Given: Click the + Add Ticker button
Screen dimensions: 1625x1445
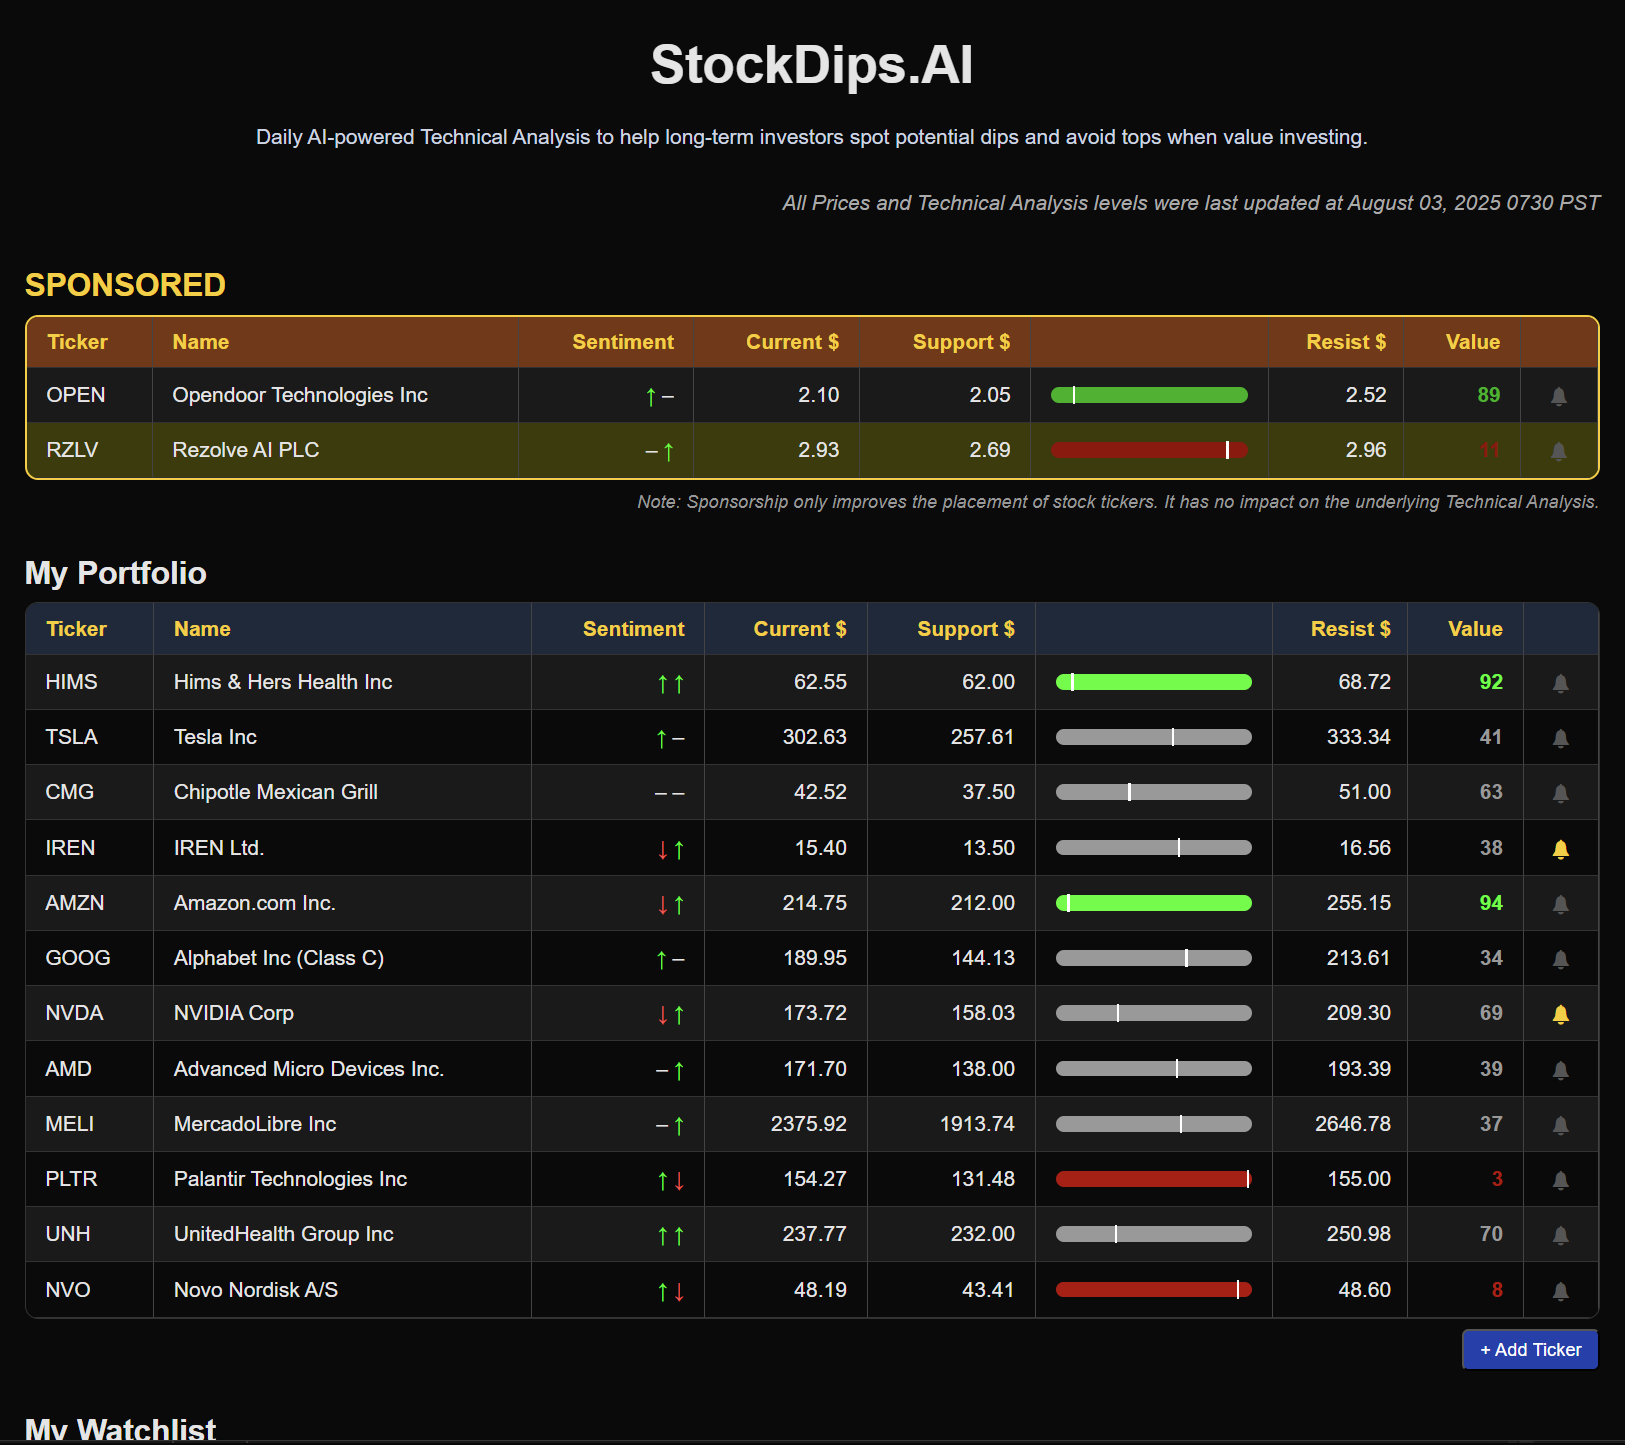Looking at the screenshot, I should point(1530,1349).
